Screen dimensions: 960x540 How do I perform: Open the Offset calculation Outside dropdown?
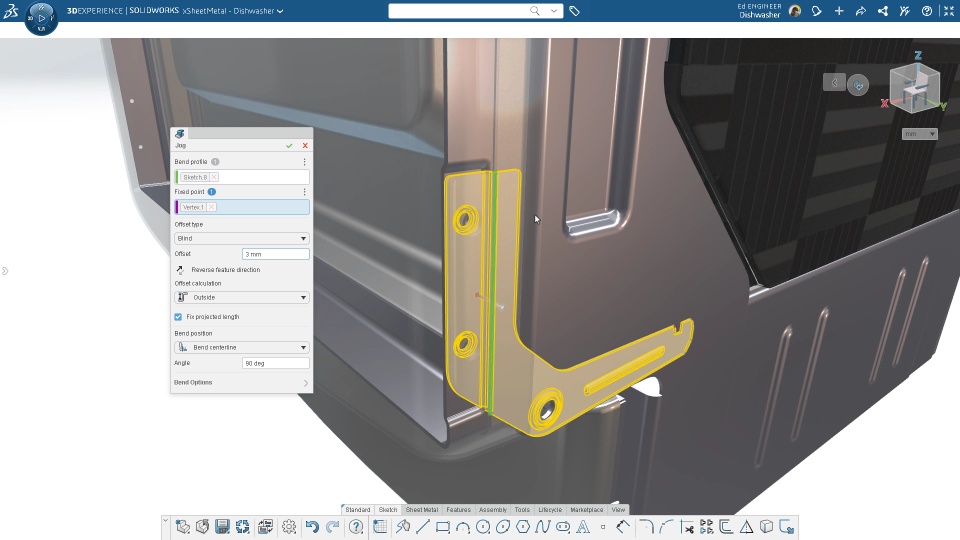tap(242, 298)
